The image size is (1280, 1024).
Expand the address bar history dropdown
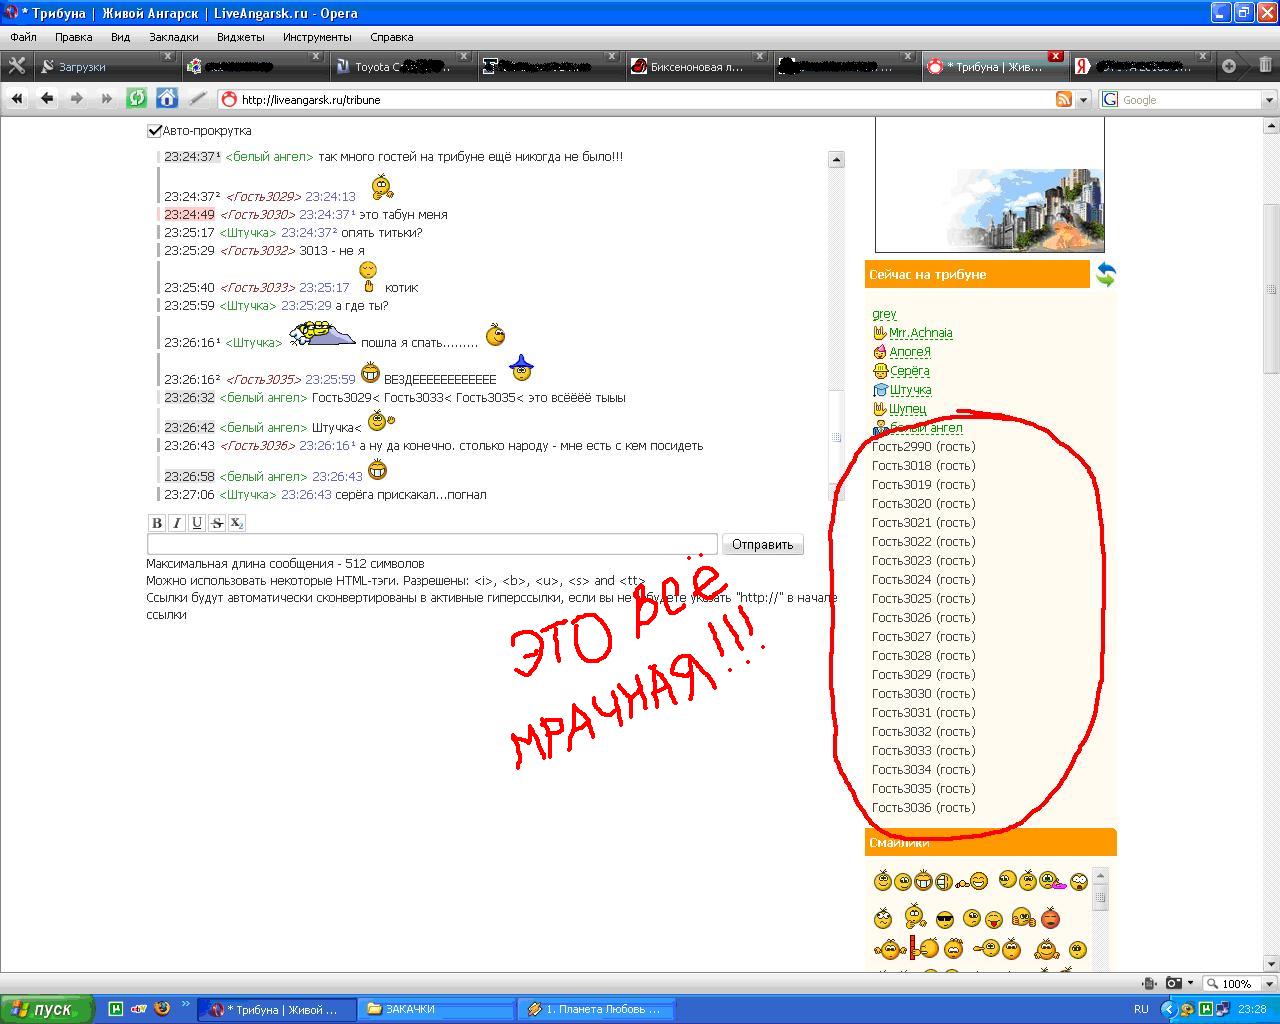1083,100
